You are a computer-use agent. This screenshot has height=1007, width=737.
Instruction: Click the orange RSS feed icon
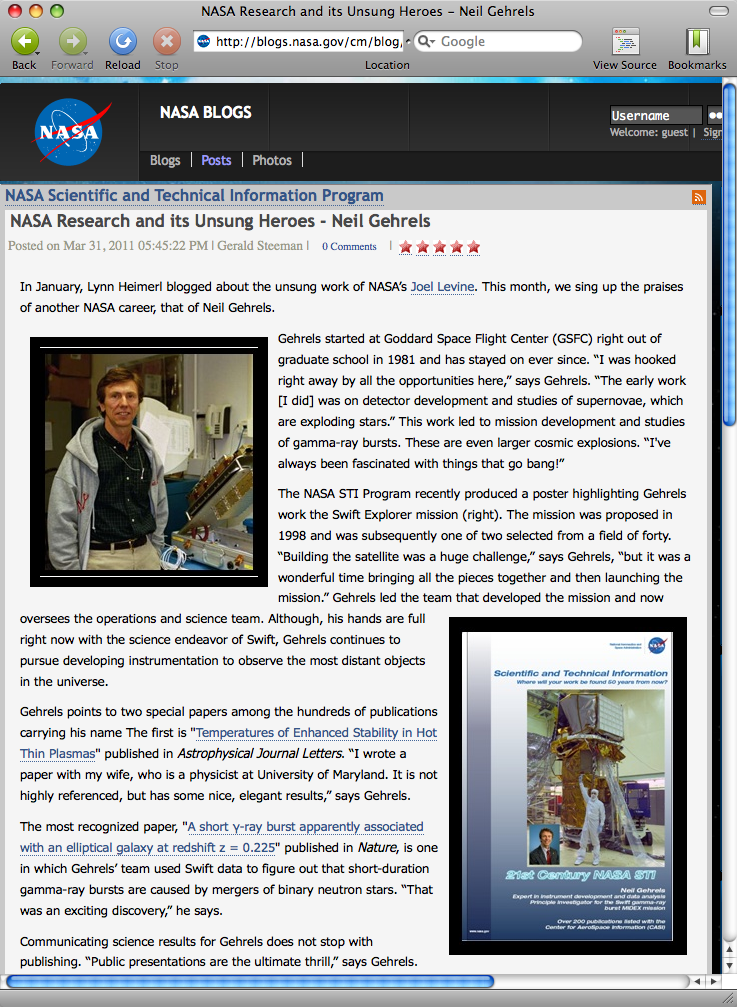point(698,197)
